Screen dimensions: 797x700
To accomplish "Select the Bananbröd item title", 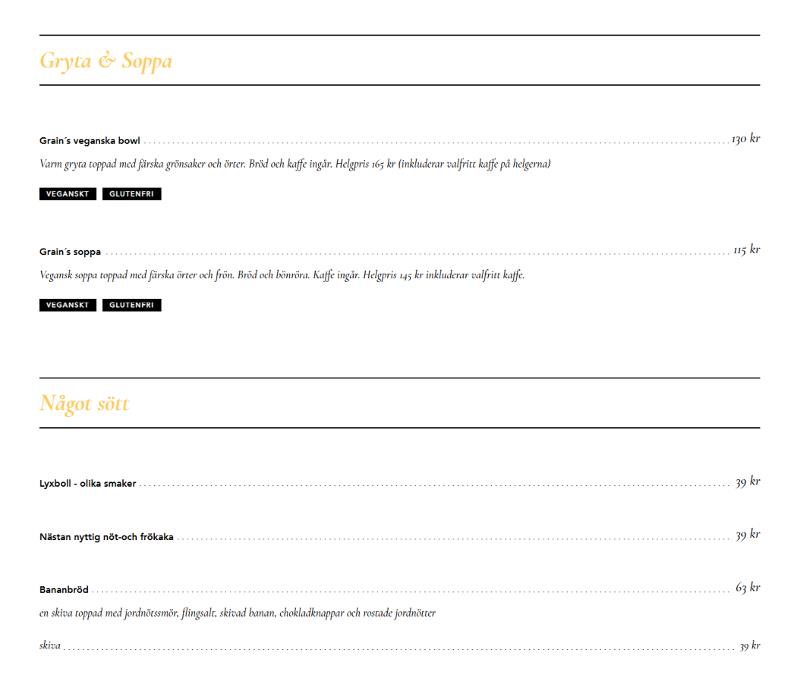I will 64,590.
